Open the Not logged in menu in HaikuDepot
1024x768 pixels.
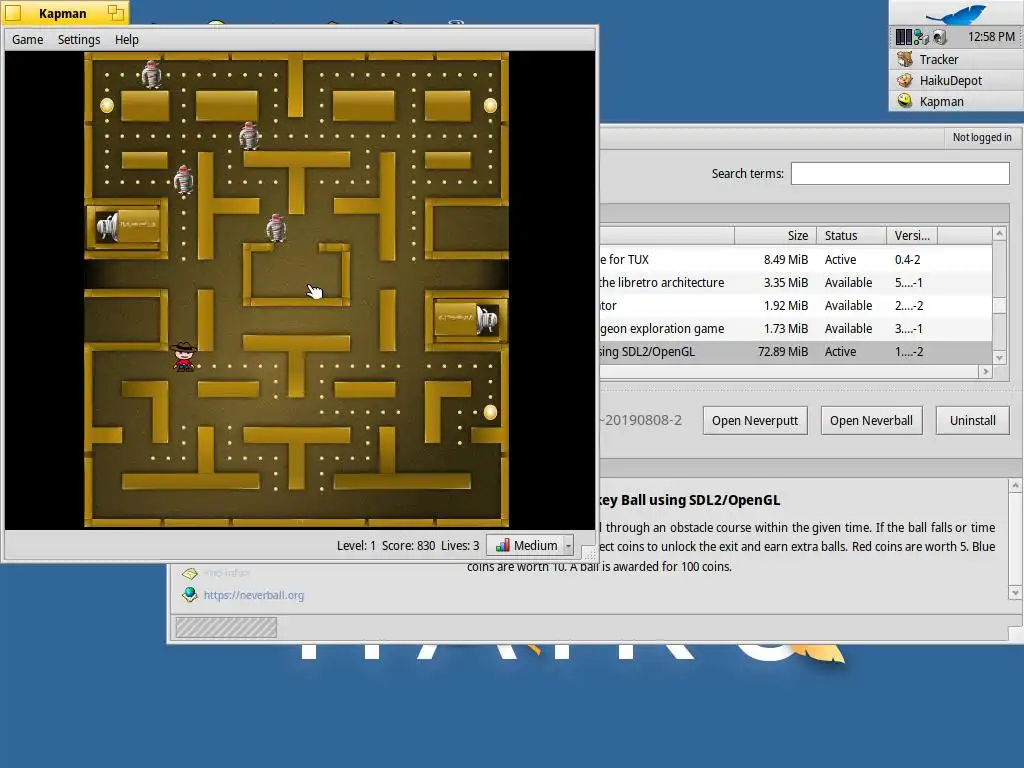[982, 138]
